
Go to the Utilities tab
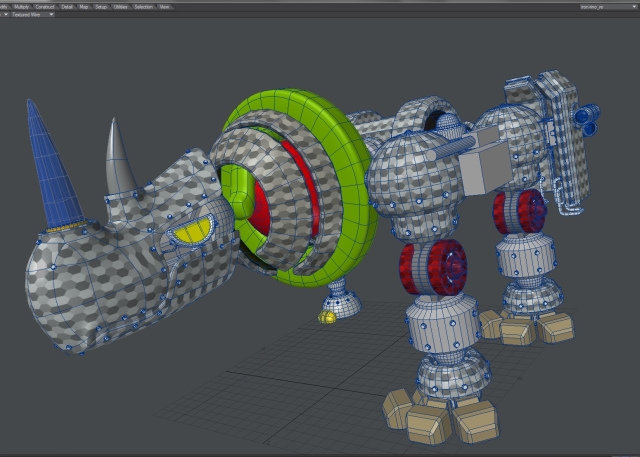(120, 6)
